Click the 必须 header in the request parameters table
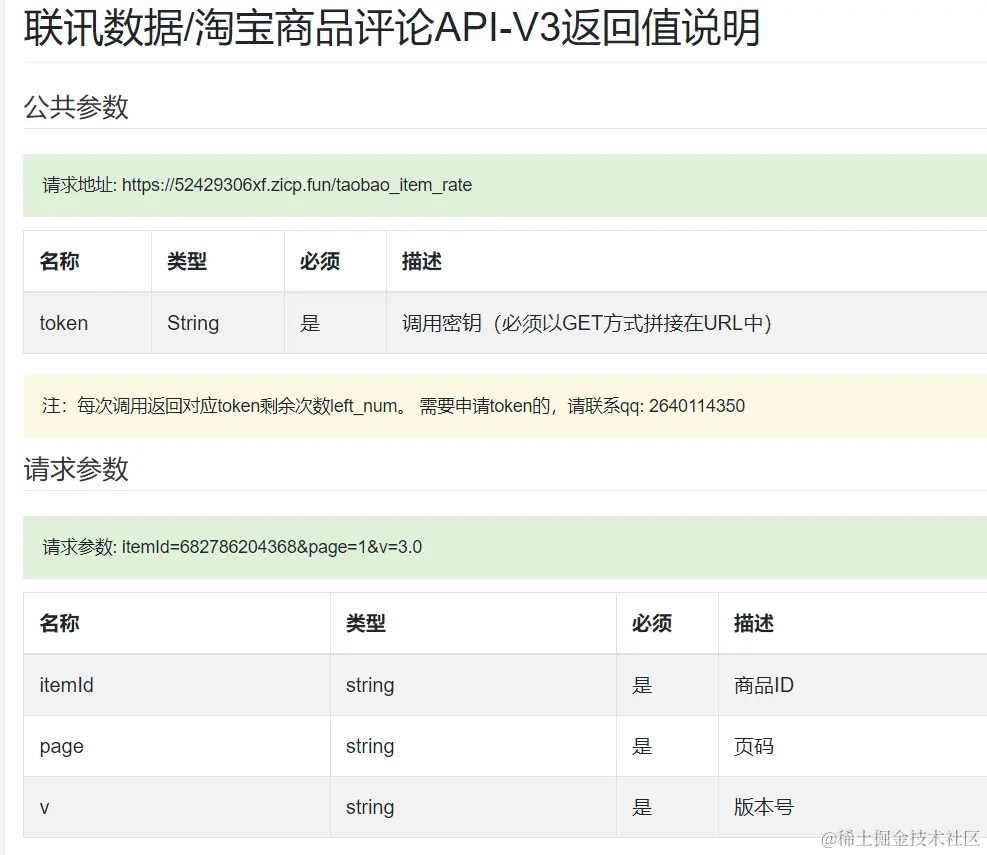The image size is (987, 855). [651, 623]
